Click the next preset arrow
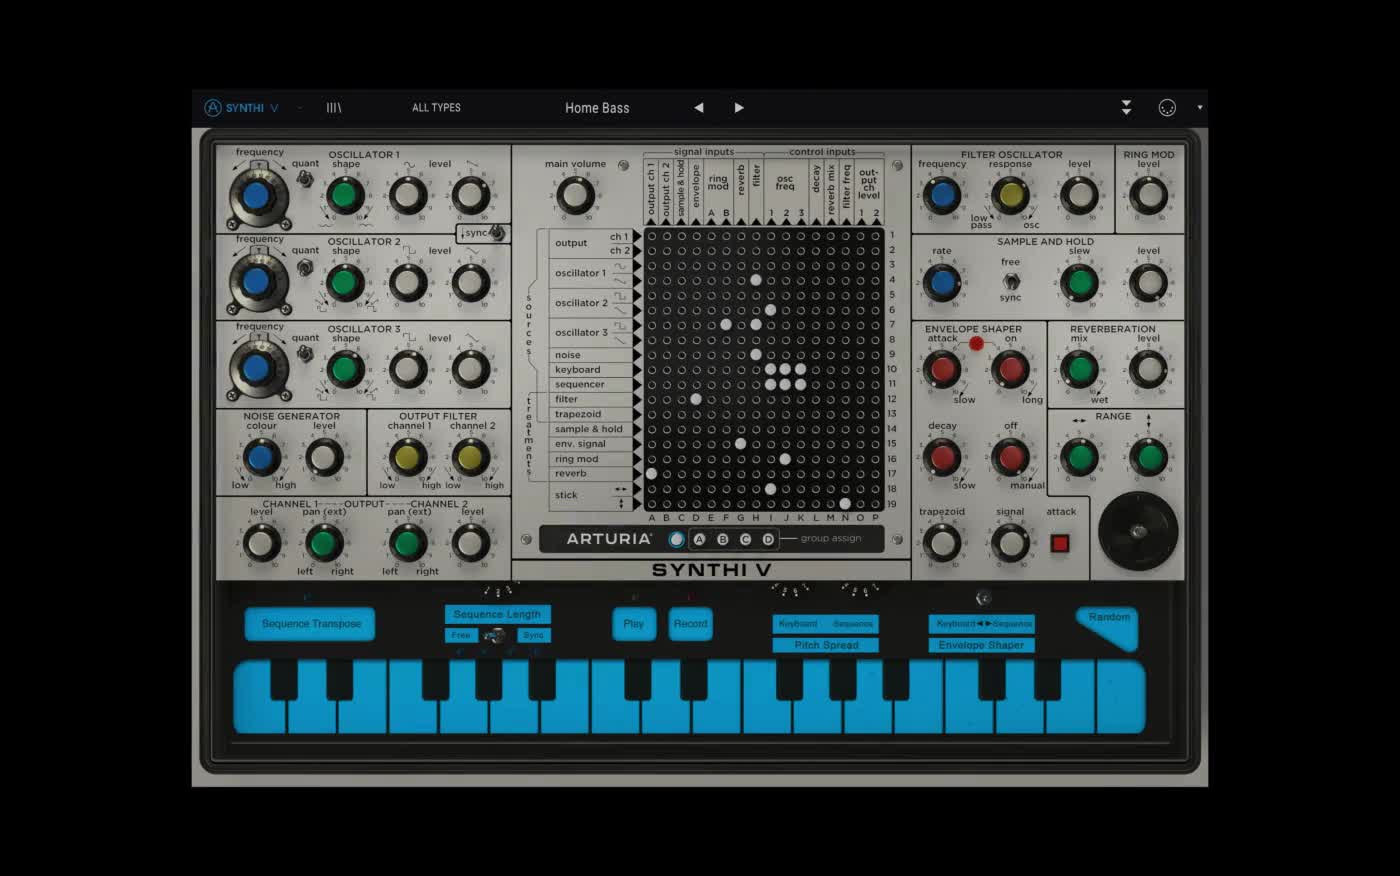 [x=739, y=107]
